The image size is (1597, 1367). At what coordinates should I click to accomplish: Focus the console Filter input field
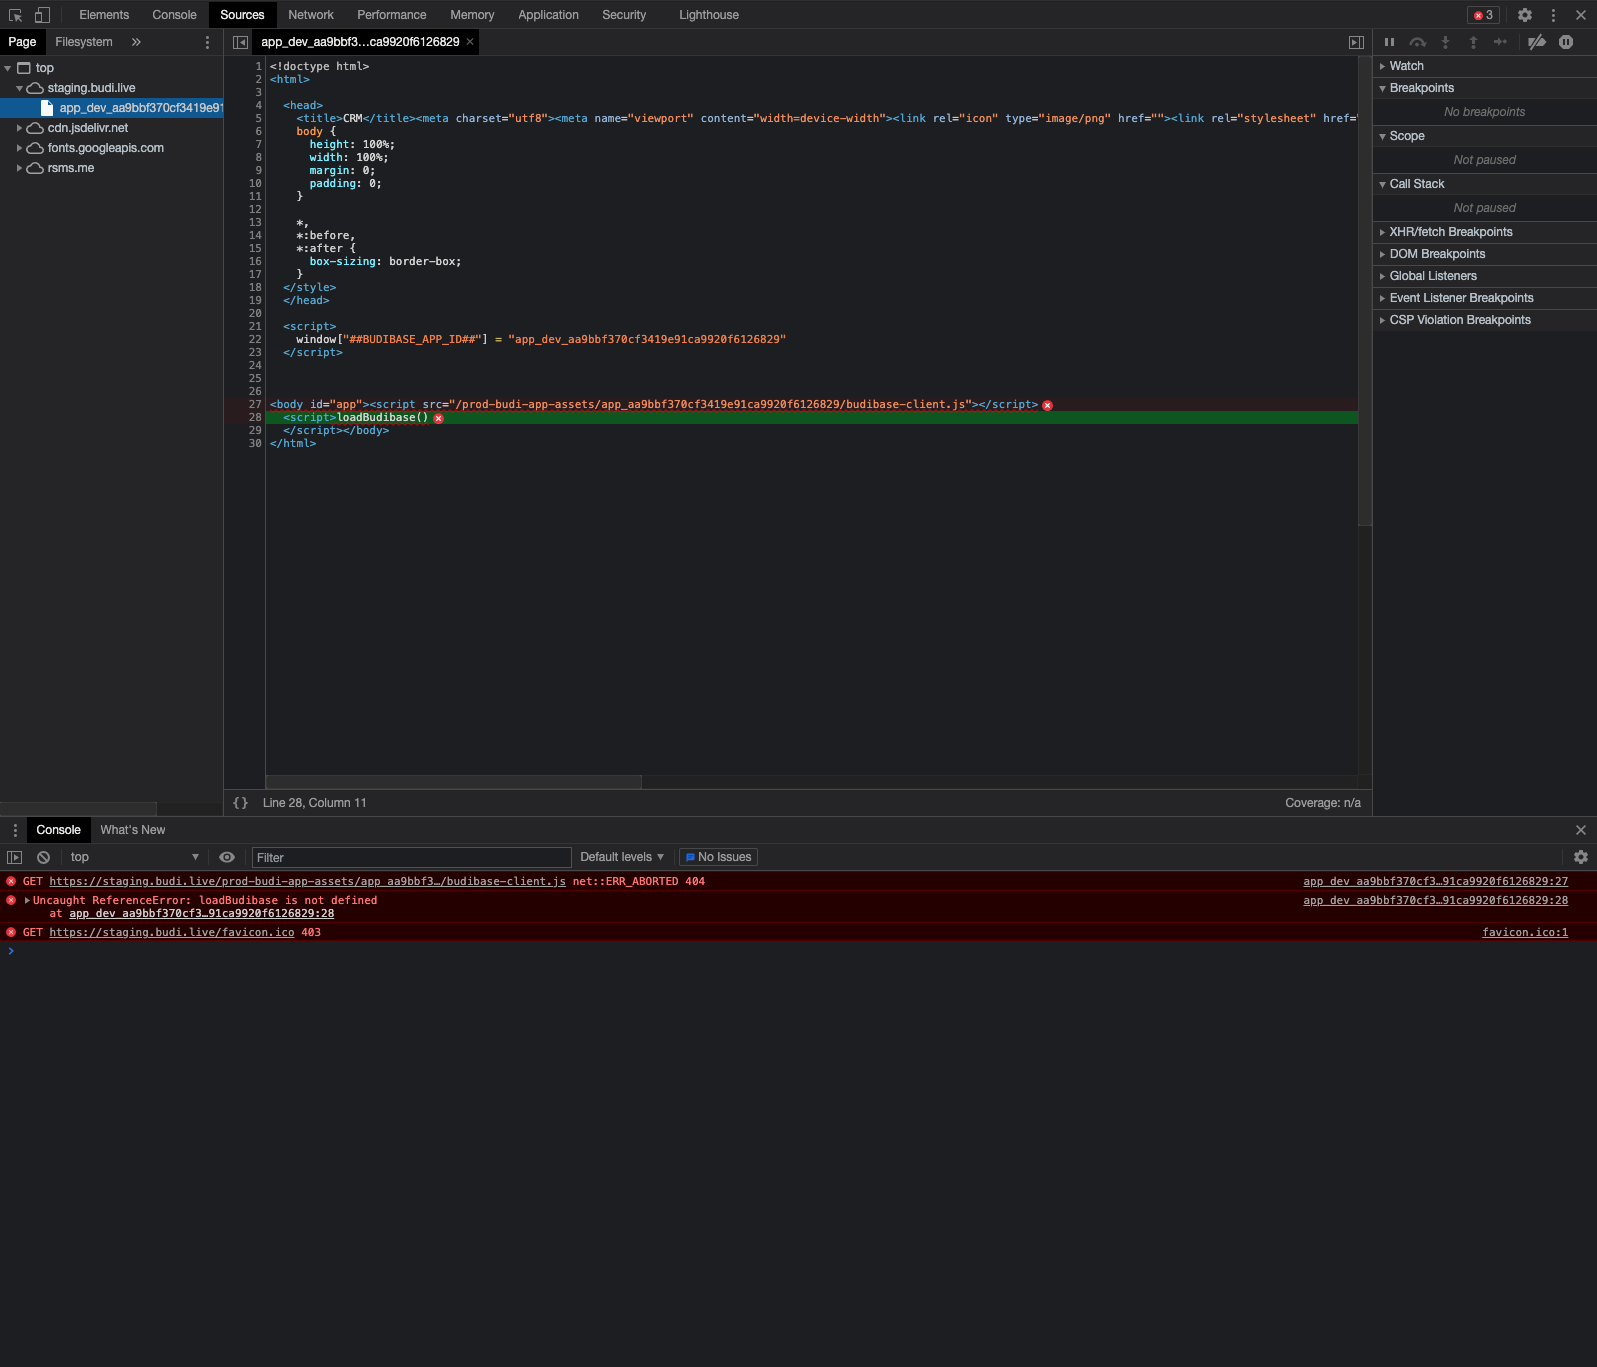tap(411, 857)
